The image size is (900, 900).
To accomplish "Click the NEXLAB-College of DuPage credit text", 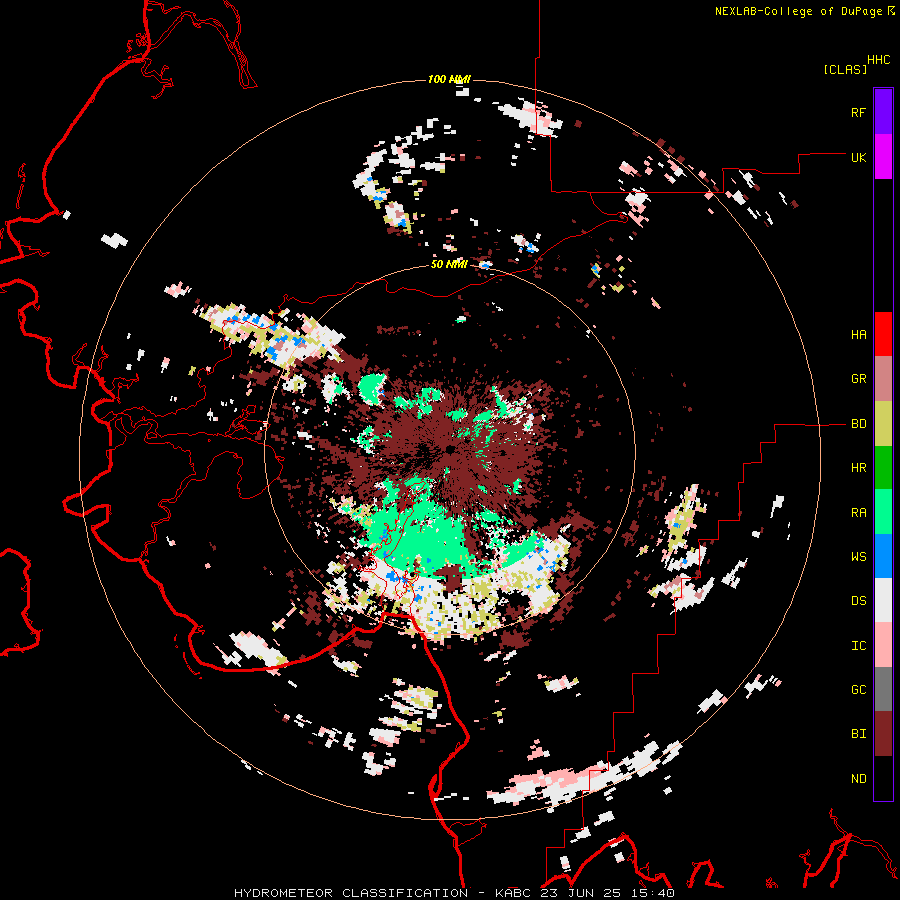I will [x=798, y=11].
